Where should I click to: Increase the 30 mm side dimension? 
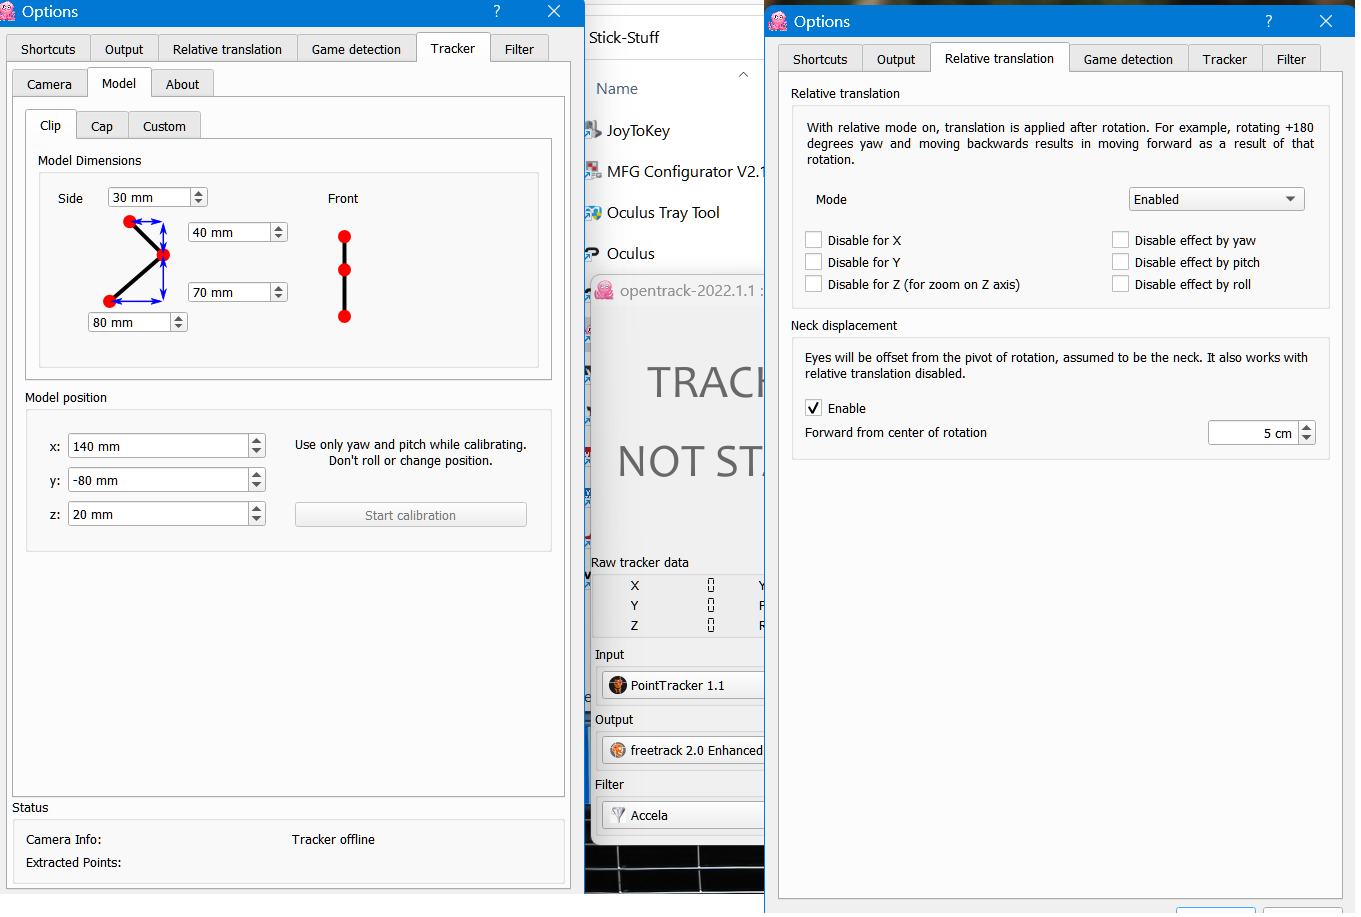coord(199,193)
